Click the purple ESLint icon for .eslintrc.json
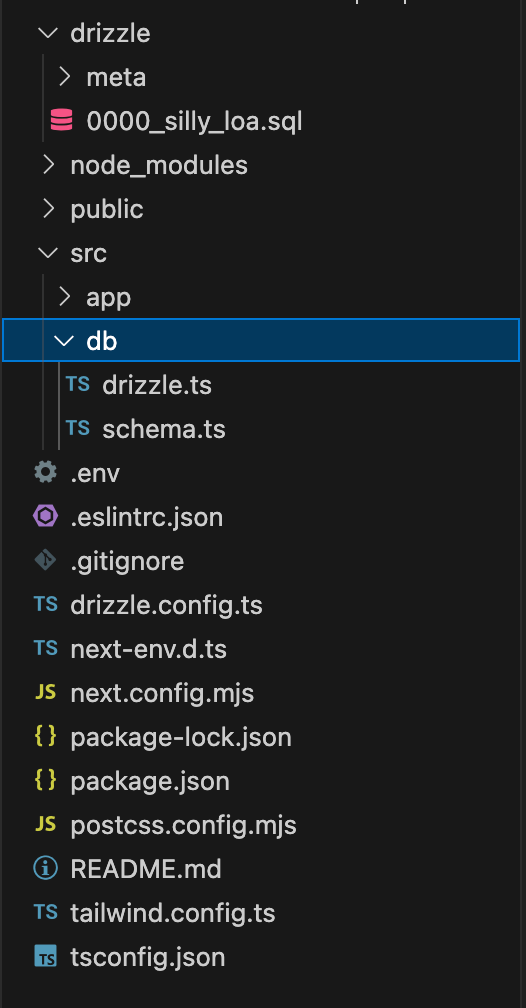The image size is (526, 1008). tap(45, 517)
